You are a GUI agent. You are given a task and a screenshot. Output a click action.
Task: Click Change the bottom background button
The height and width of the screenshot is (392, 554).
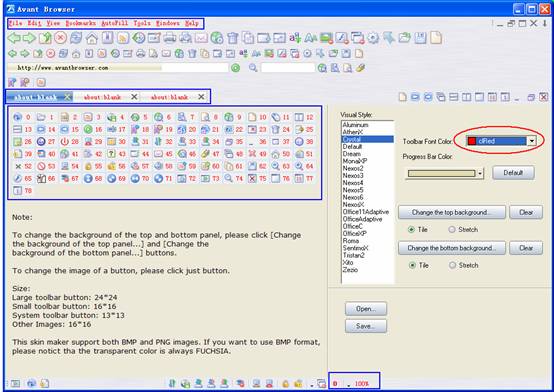(x=452, y=248)
